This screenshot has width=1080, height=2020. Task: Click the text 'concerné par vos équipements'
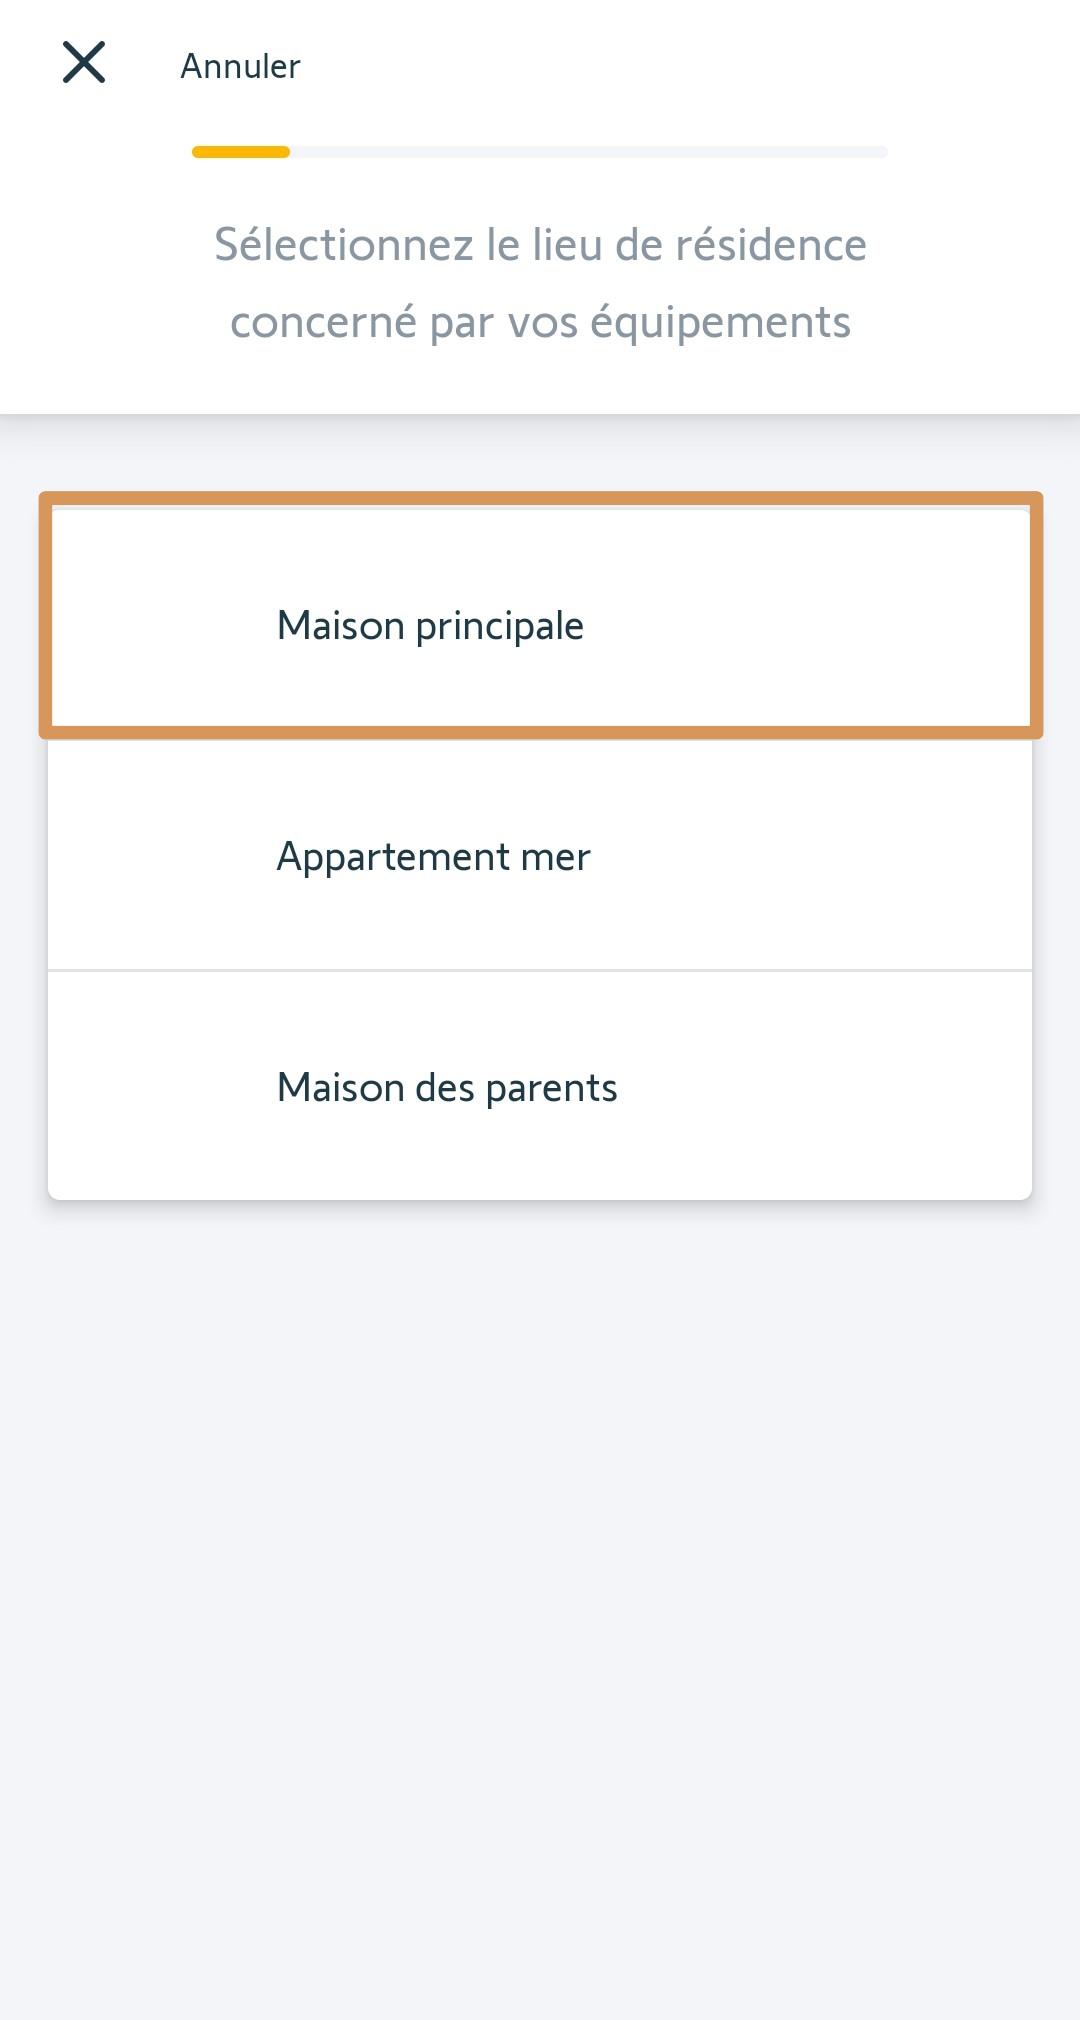[540, 323]
